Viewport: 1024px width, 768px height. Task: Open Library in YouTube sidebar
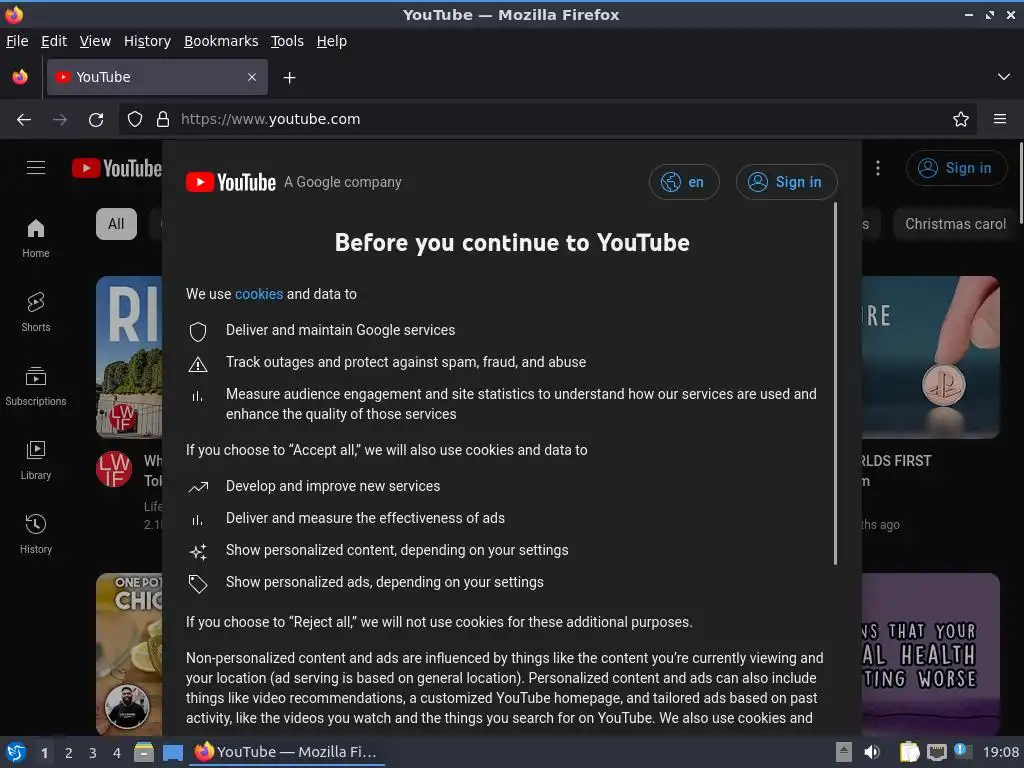[36, 460]
